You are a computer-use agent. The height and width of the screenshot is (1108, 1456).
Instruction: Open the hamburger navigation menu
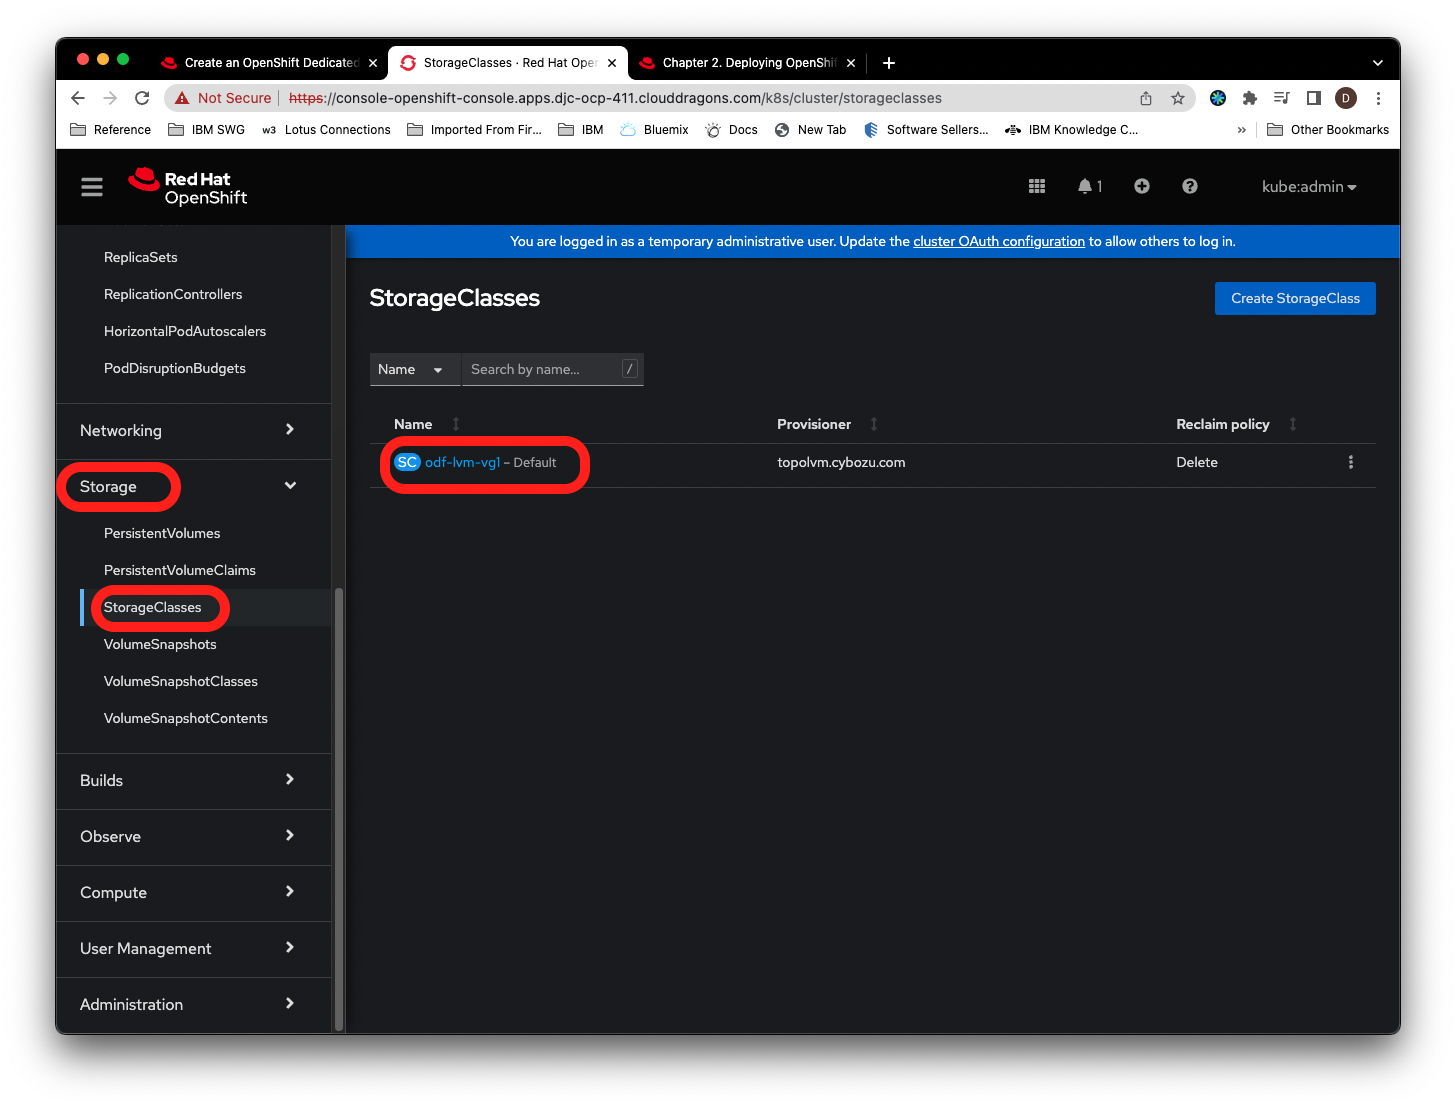92,187
